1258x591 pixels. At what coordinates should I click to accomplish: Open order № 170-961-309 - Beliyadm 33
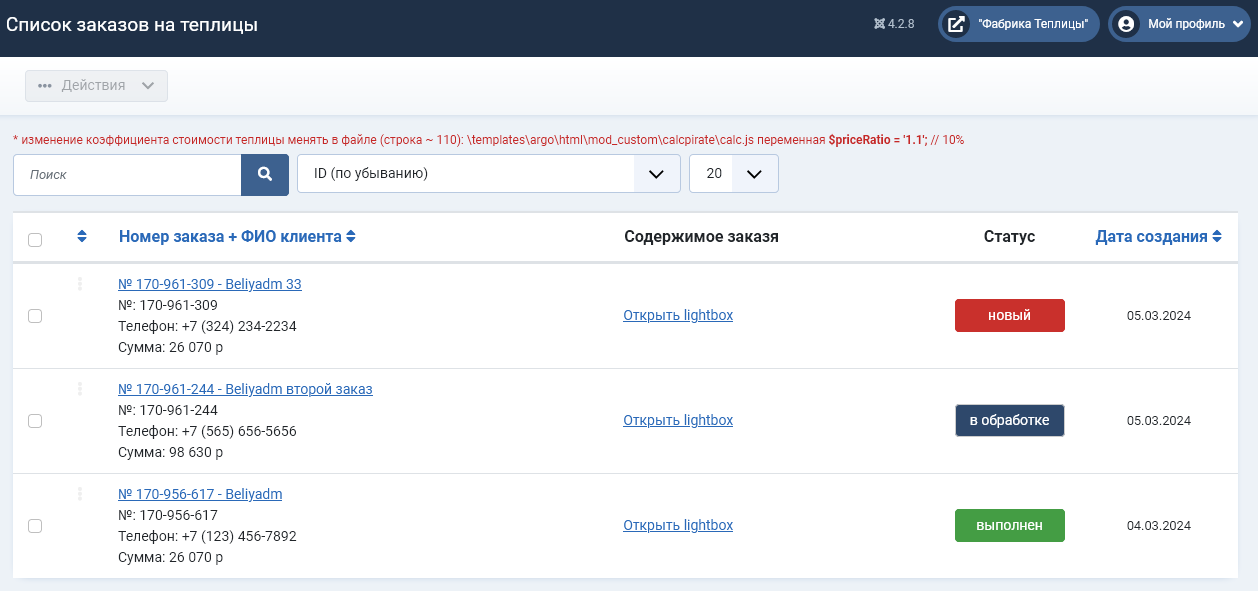(210, 284)
